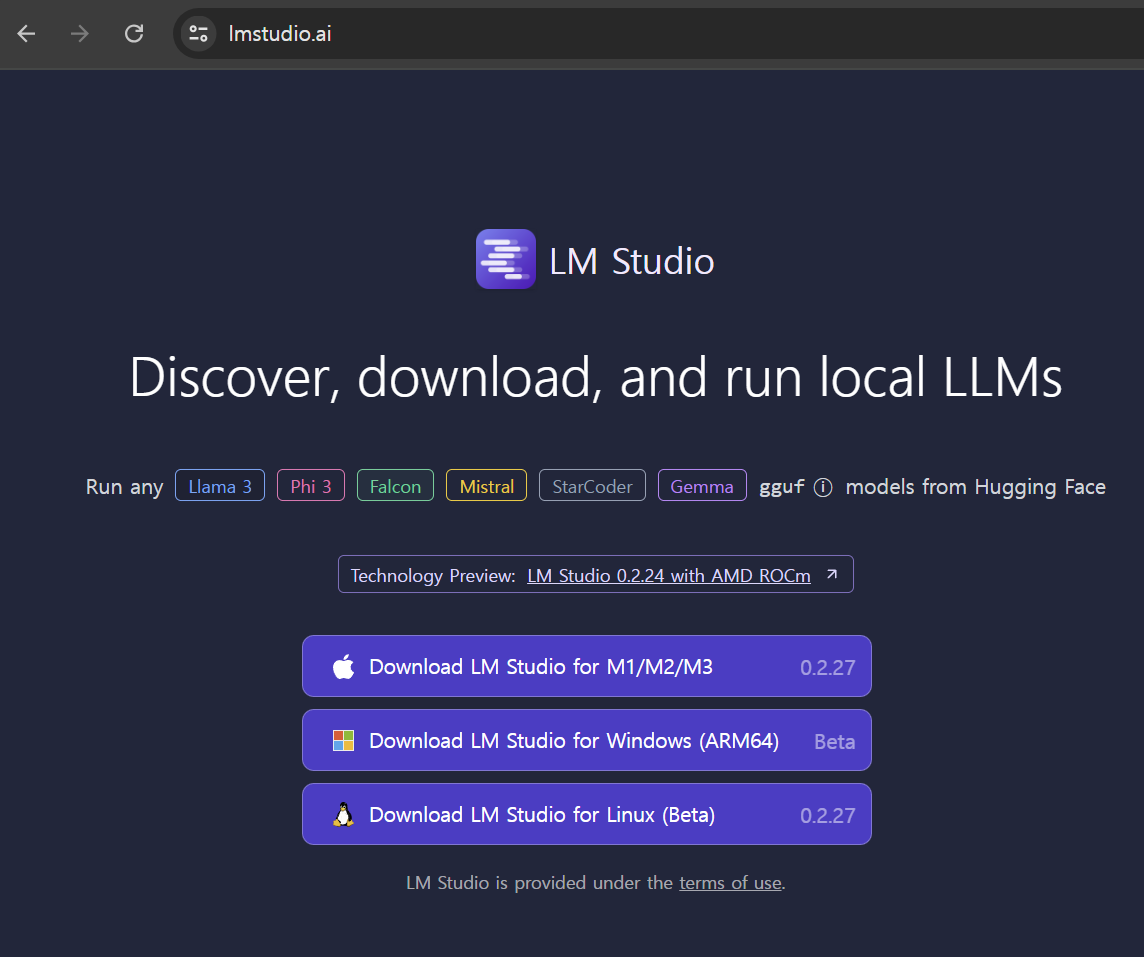
Task: Click the 0.2.27 version on Linux button
Action: pyautogui.click(x=827, y=815)
